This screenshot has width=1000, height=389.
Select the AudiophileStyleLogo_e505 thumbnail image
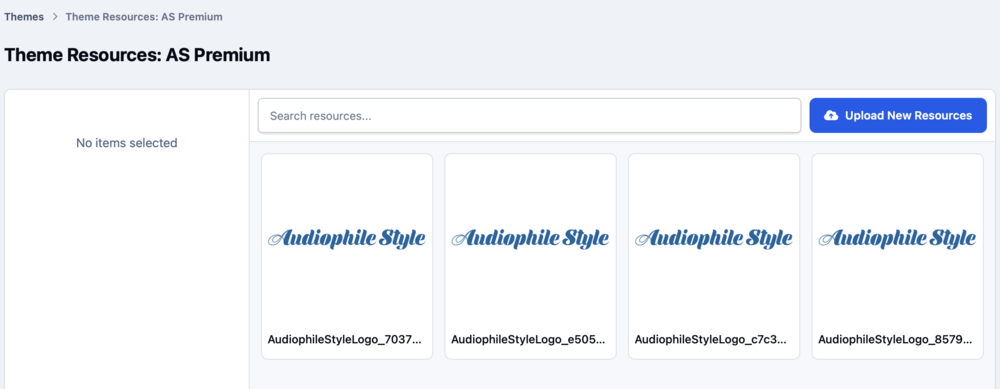tap(531, 239)
